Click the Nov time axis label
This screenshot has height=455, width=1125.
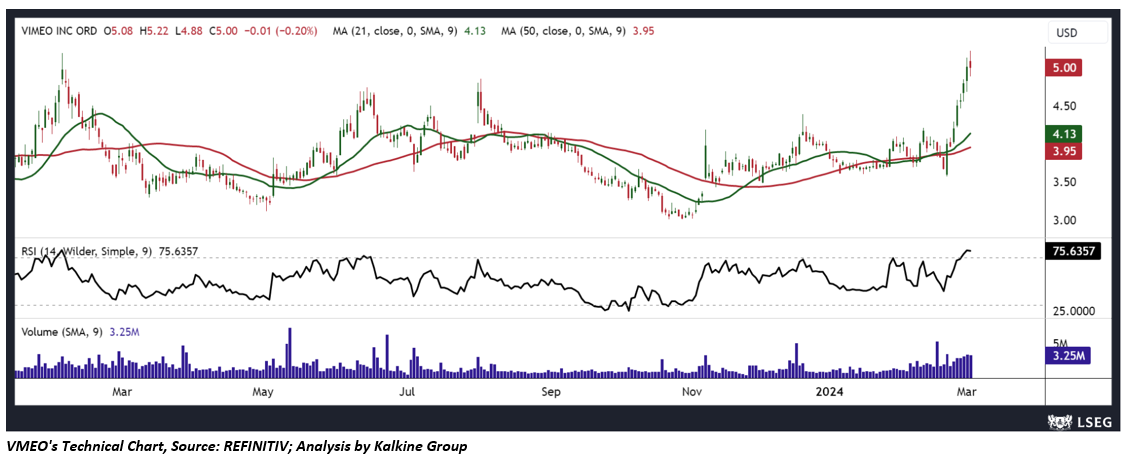pos(692,392)
